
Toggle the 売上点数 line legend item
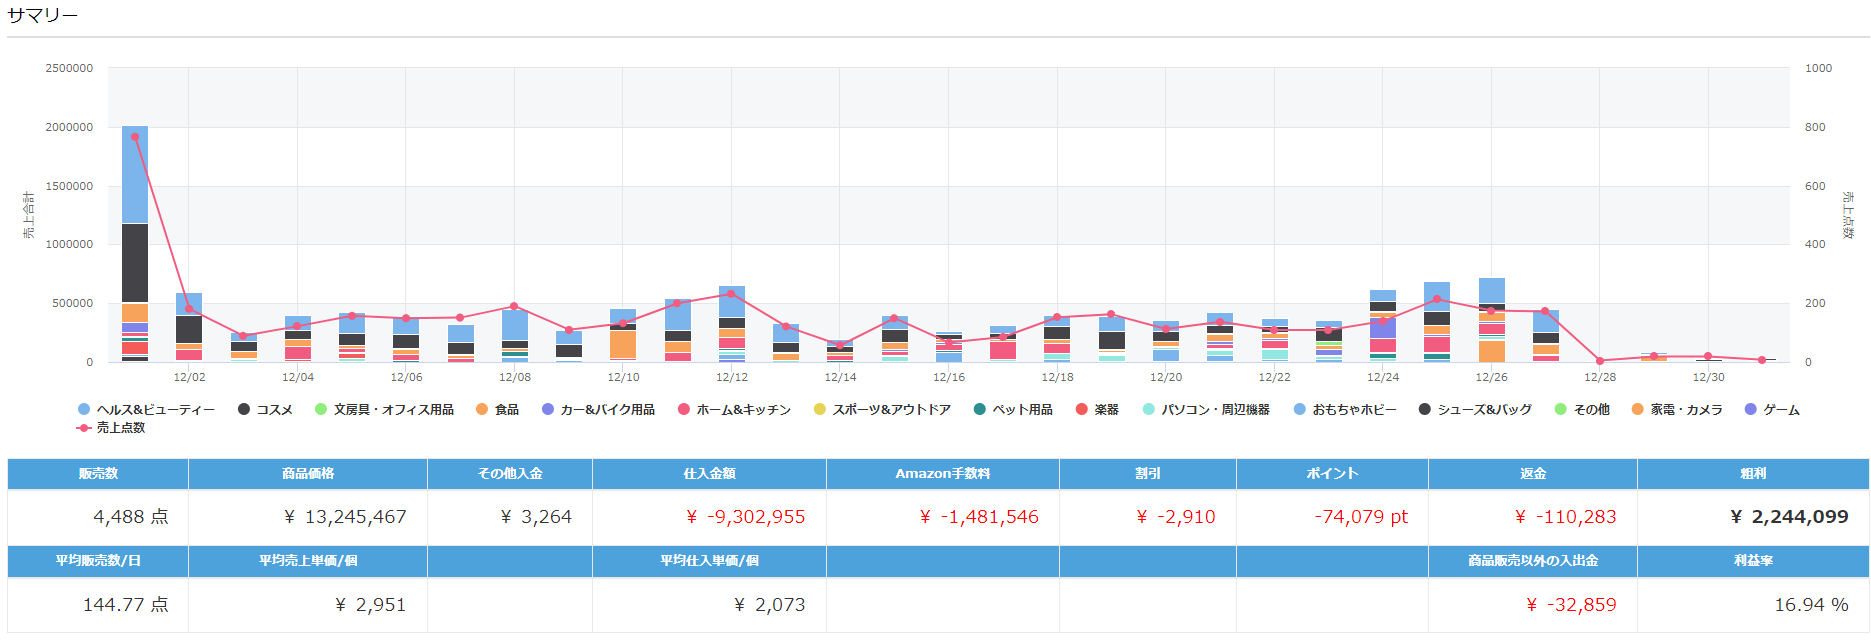click(x=111, y=428)
